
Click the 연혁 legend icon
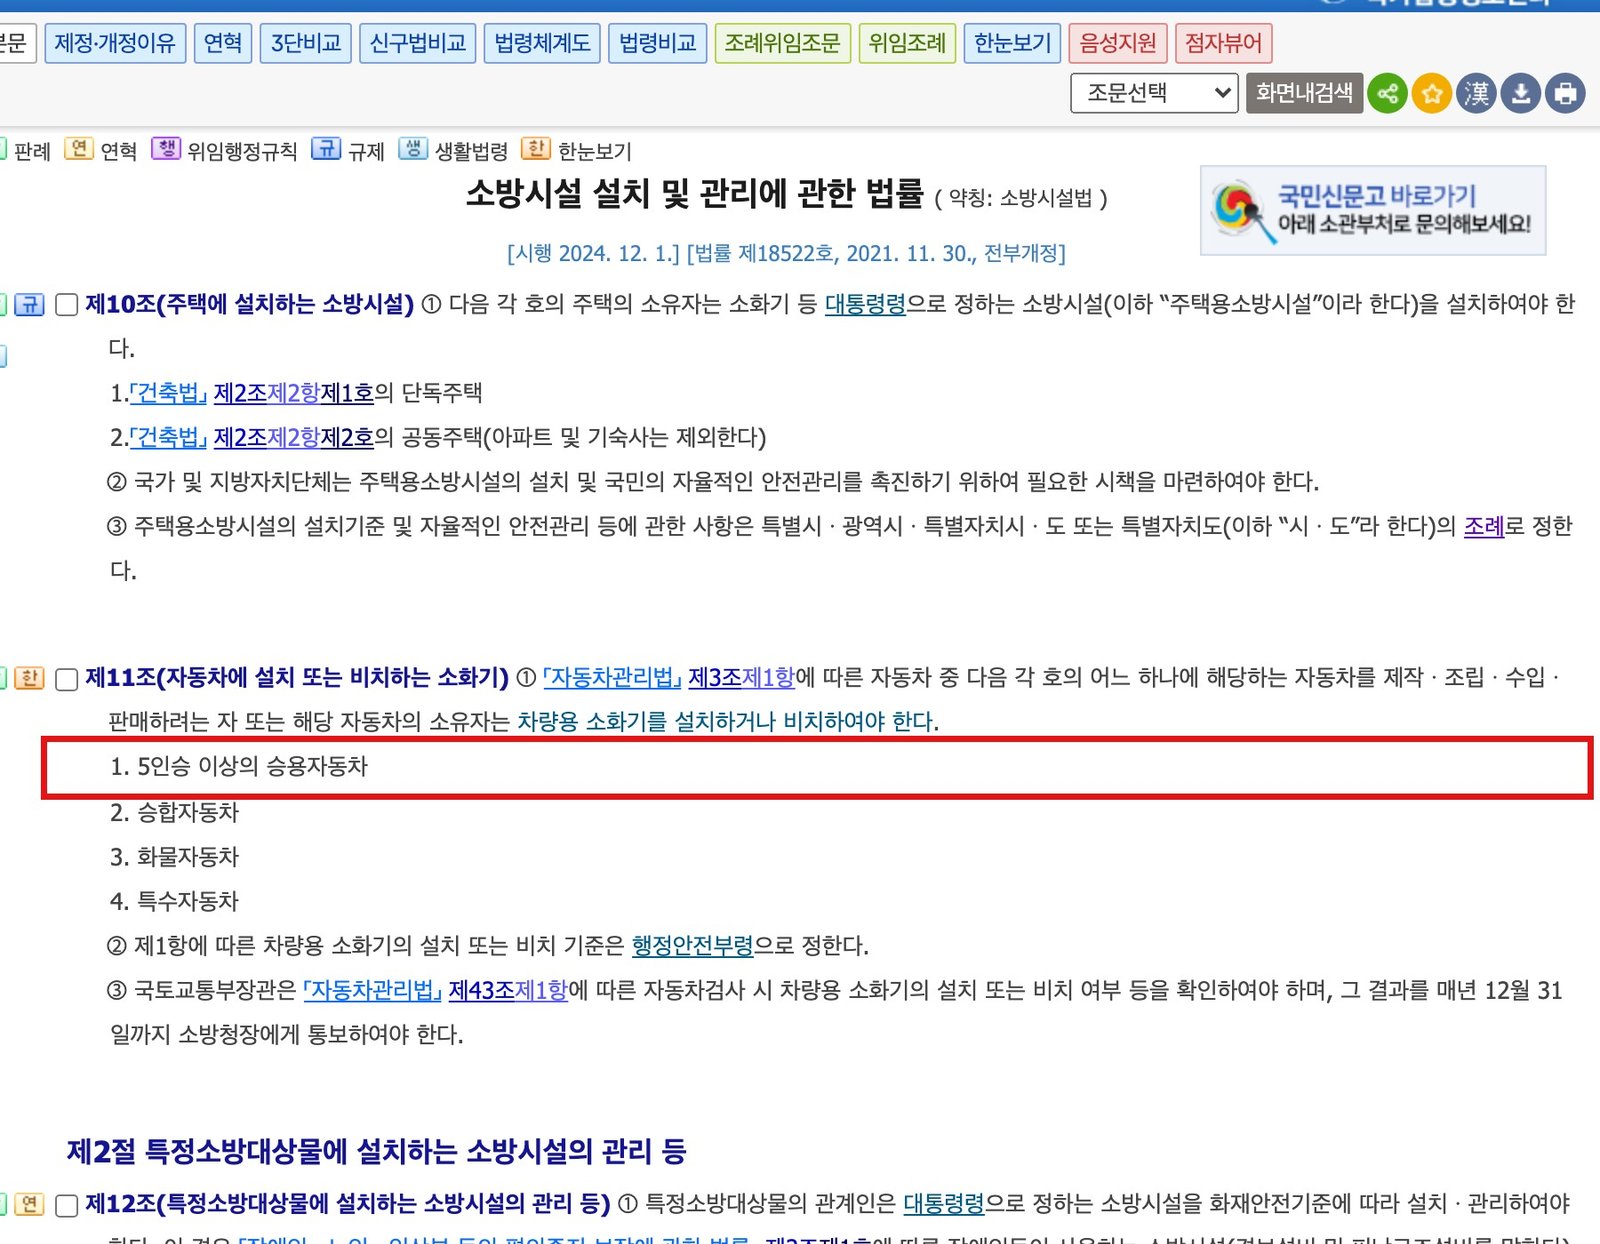click(79, 149)
